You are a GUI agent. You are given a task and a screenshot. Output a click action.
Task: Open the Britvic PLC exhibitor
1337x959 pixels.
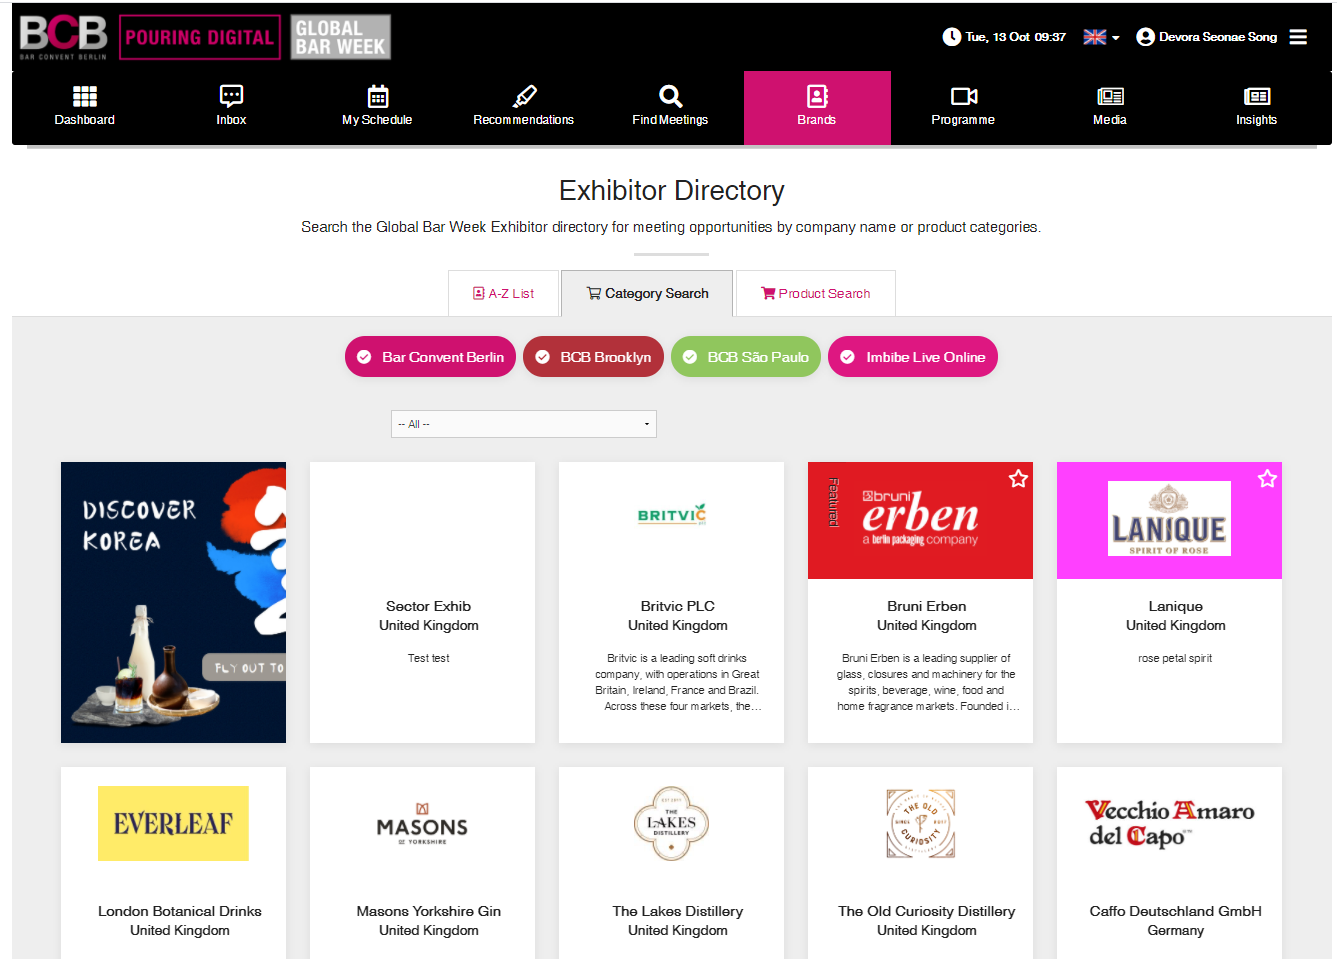(x=678, y=606)
